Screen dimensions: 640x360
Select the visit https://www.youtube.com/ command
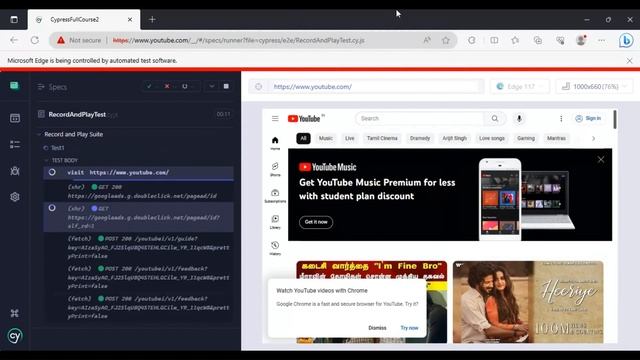coord(138,173)
